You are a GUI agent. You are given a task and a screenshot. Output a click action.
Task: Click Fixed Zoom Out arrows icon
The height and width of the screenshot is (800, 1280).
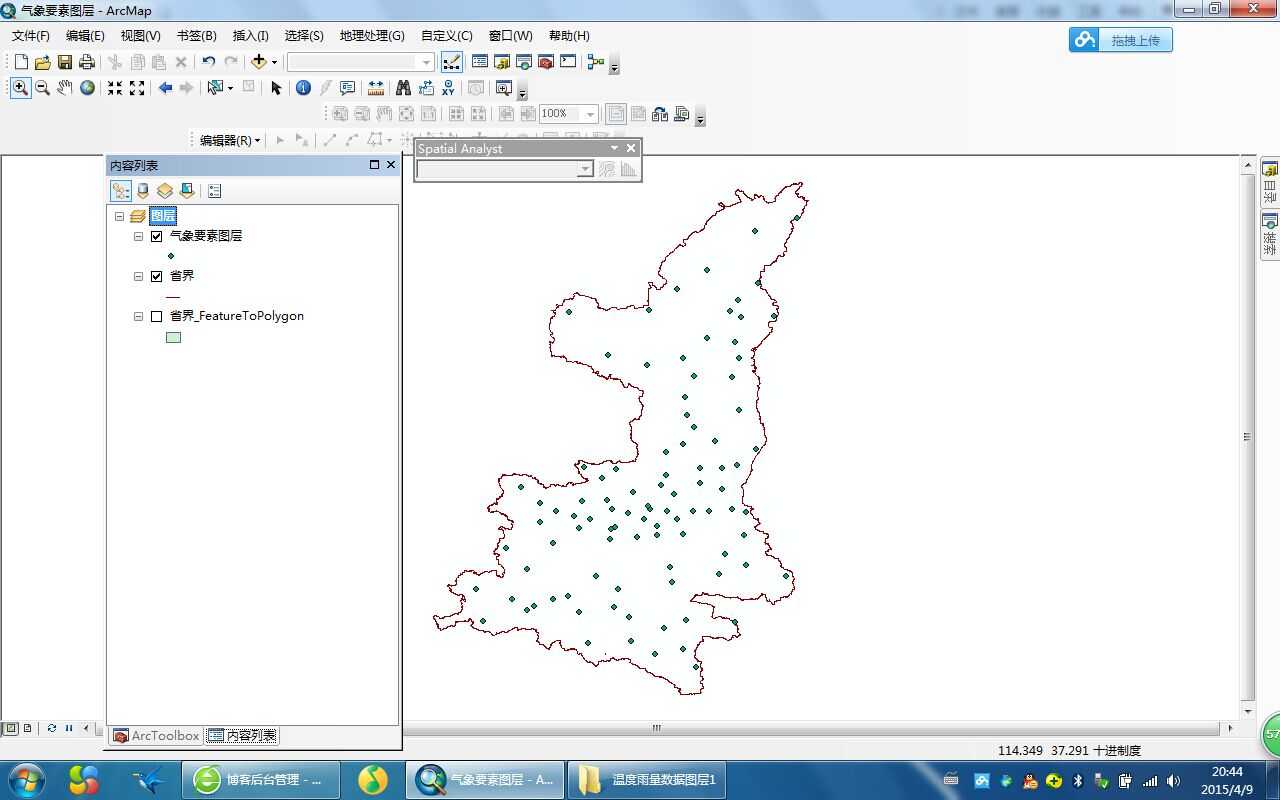coord(137,88)
